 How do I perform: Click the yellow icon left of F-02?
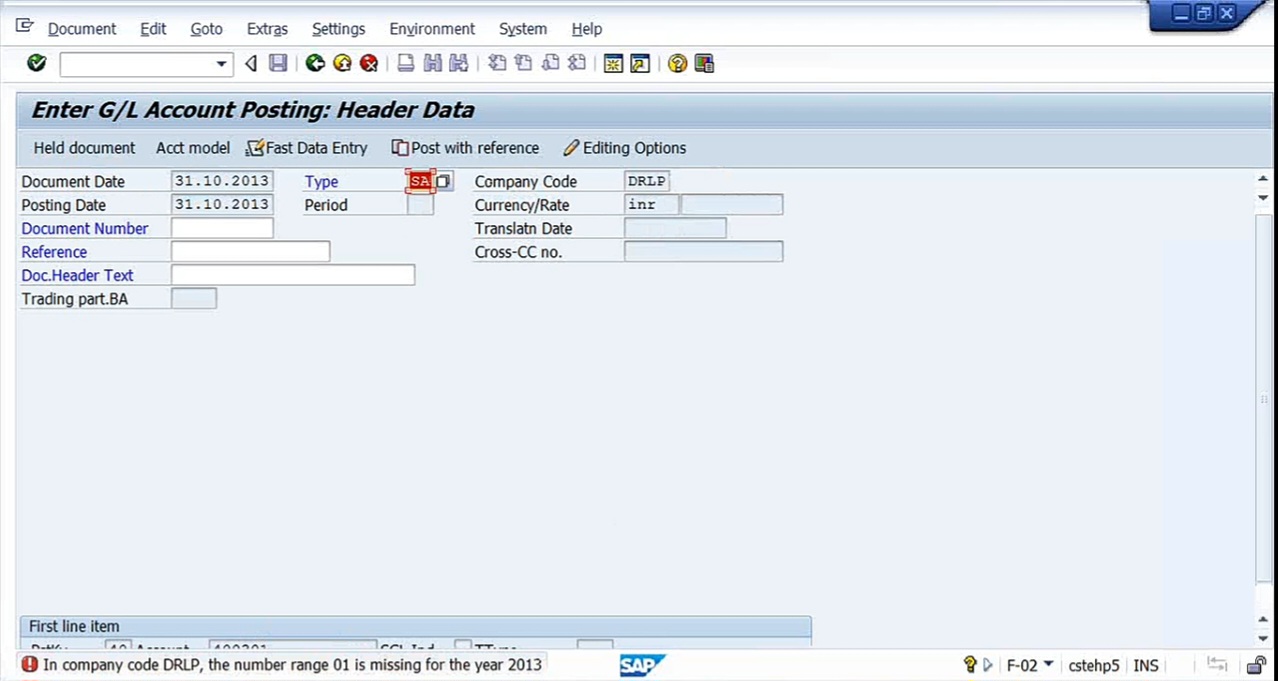coord(969,665)
